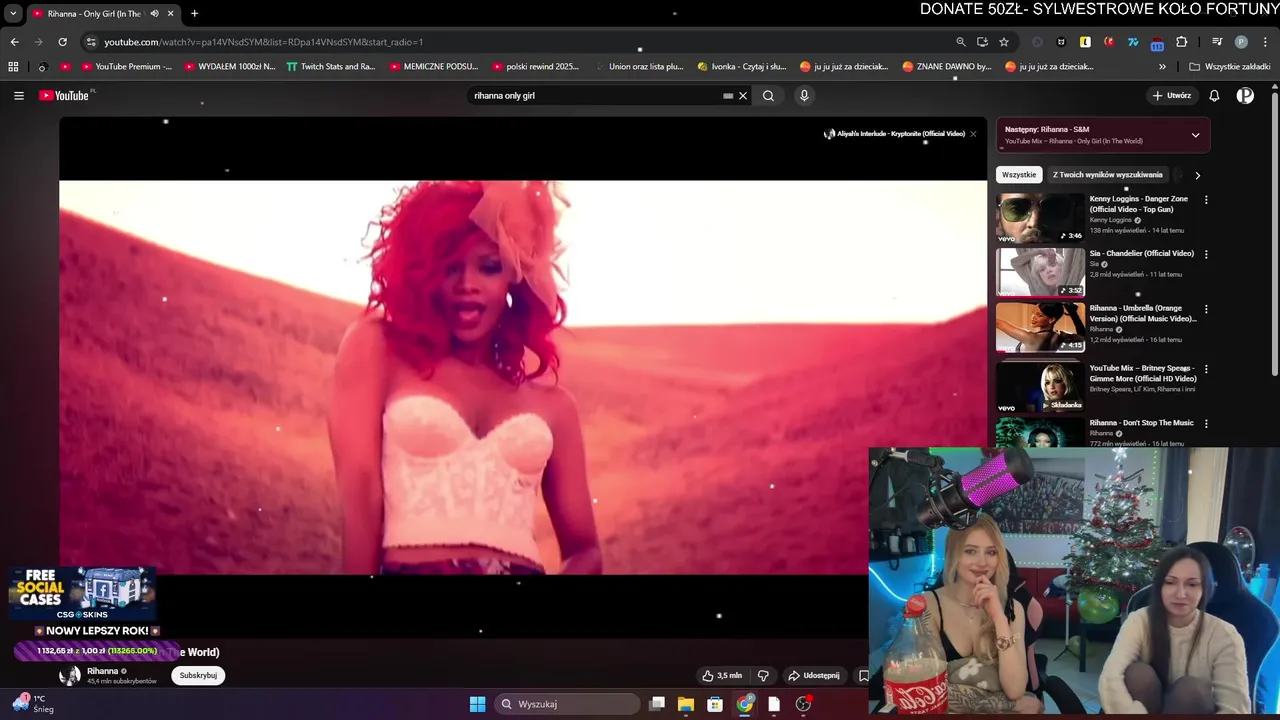Open the weather widget 1°C Śnieg
This screenshot has width=1280, height=720.
(x=32, y=704)
